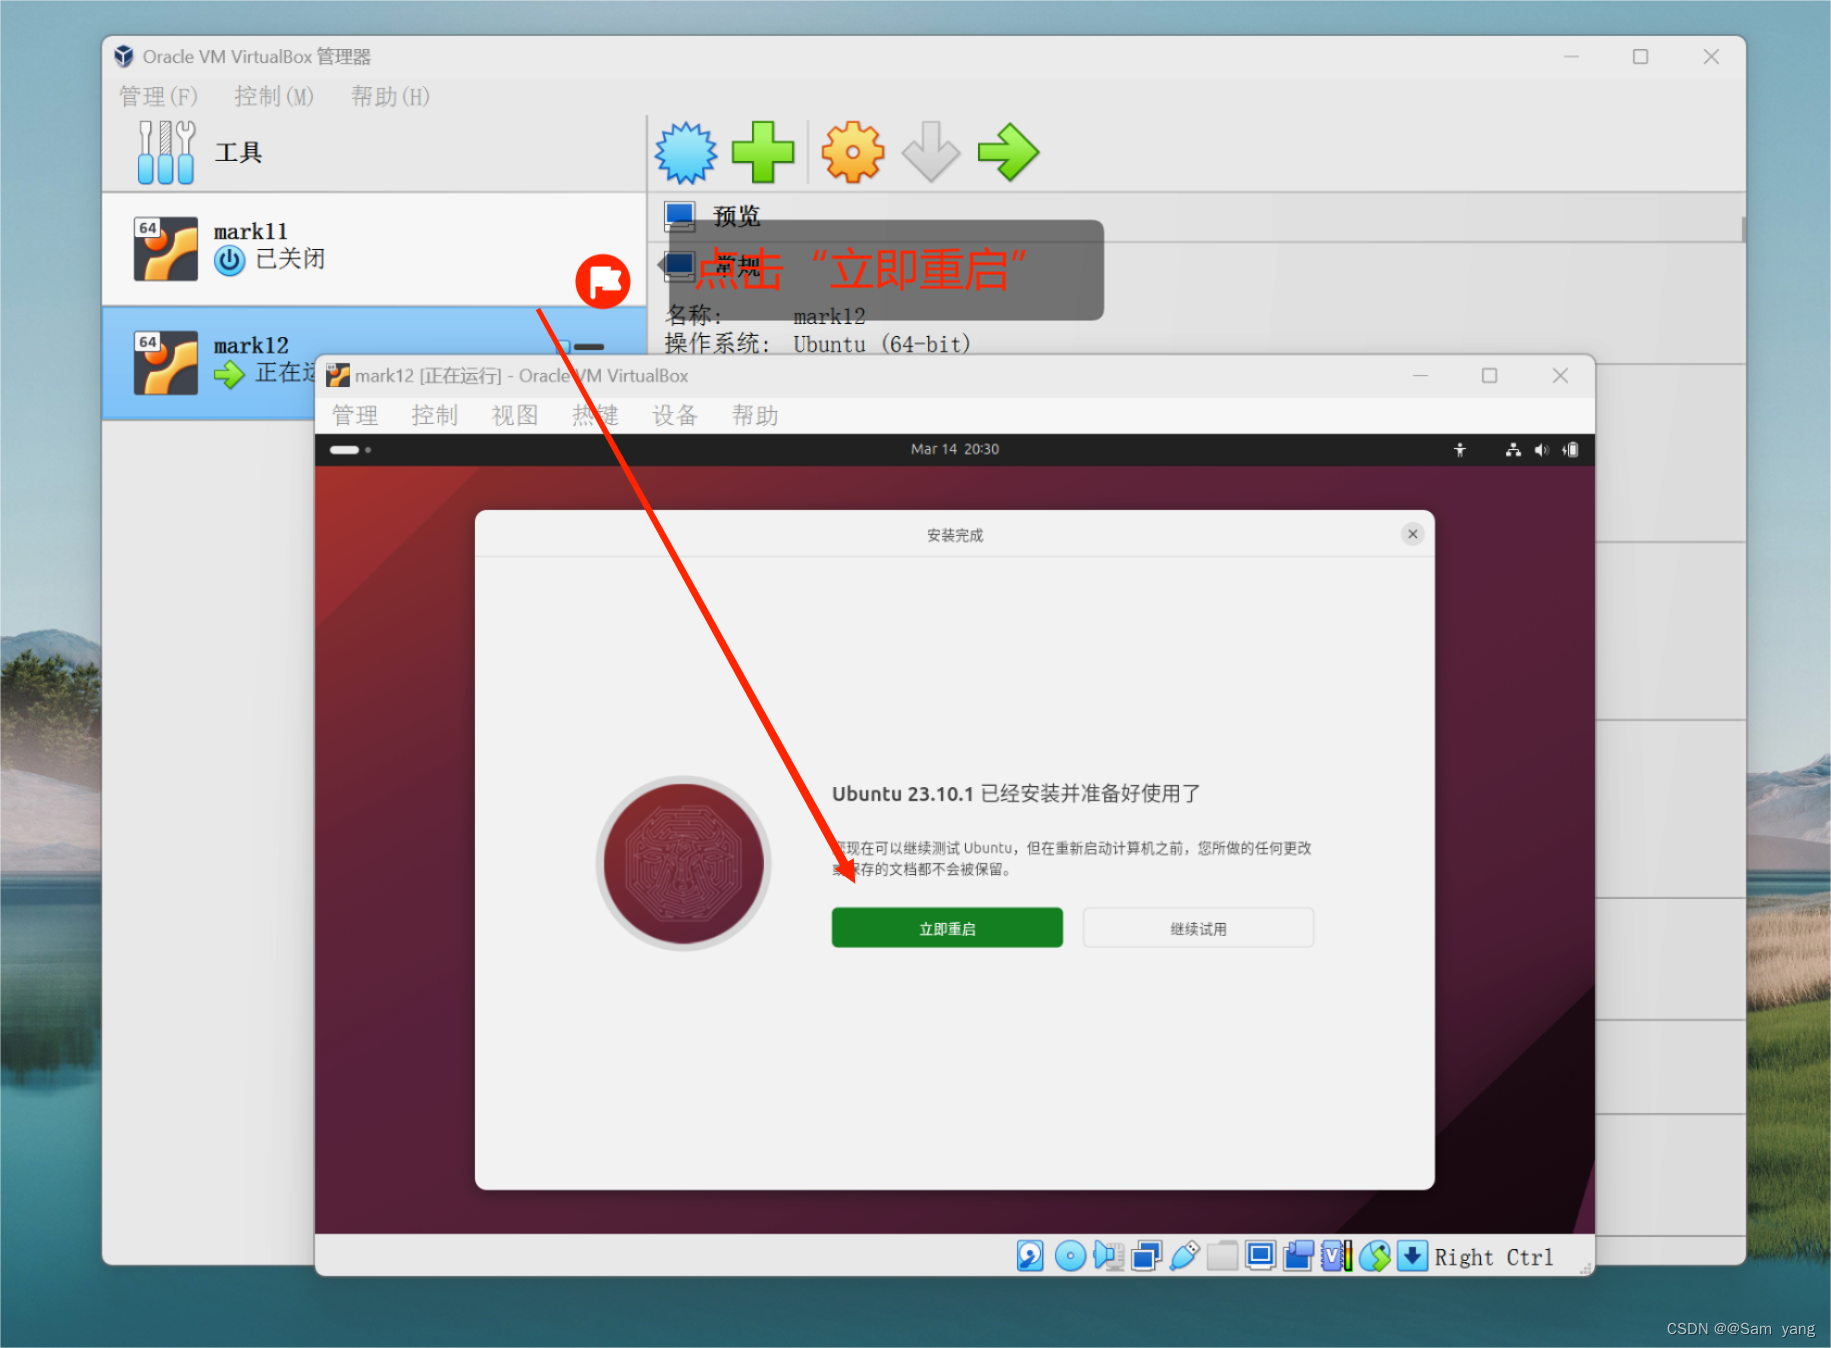1831x1348 pixels.
Task: Click the audio speaker status bar icon
Action: 1108,1255
